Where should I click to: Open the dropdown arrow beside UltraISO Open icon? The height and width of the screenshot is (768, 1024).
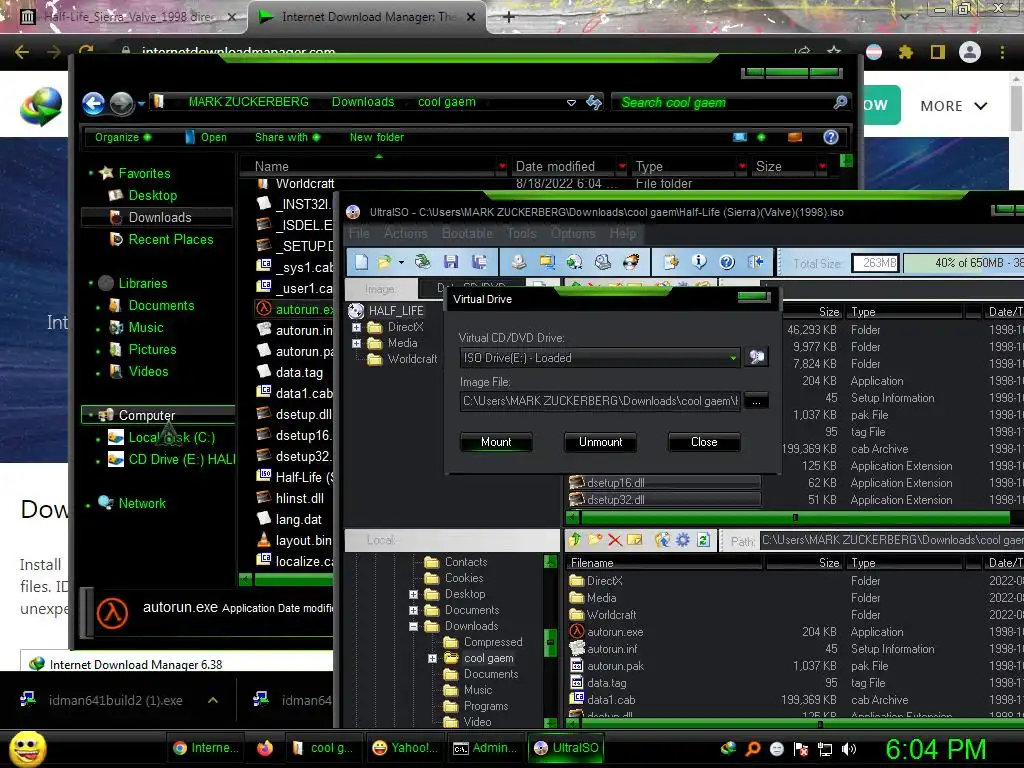[x=401, y=263]
